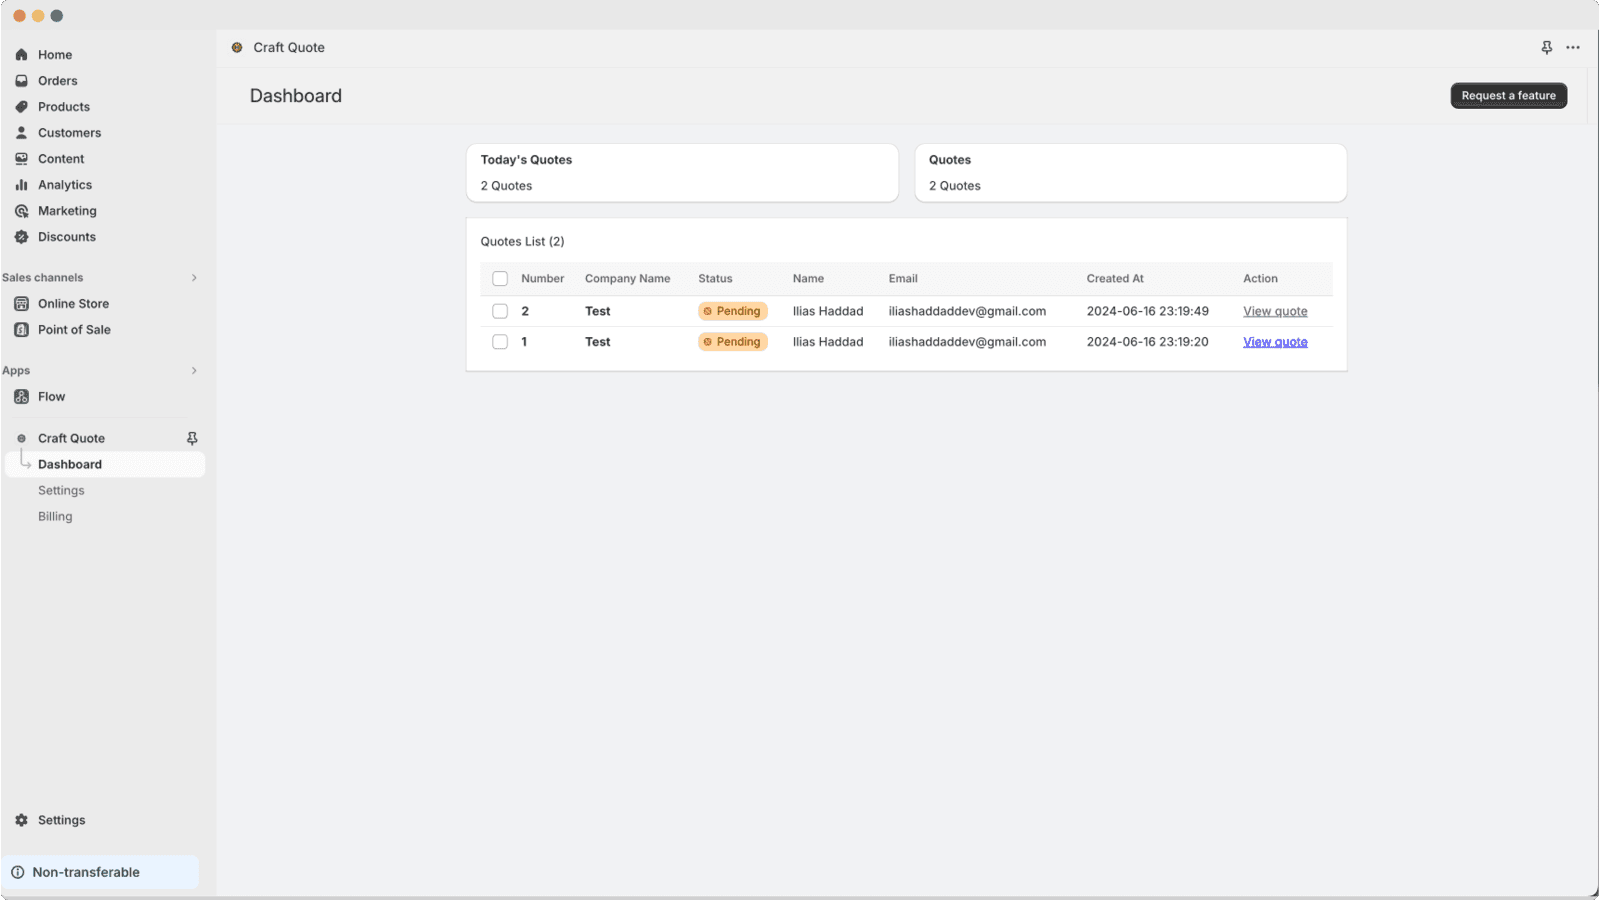Click the Request a feature button
Screen dimensions: 1600x900
[1508, 95]
